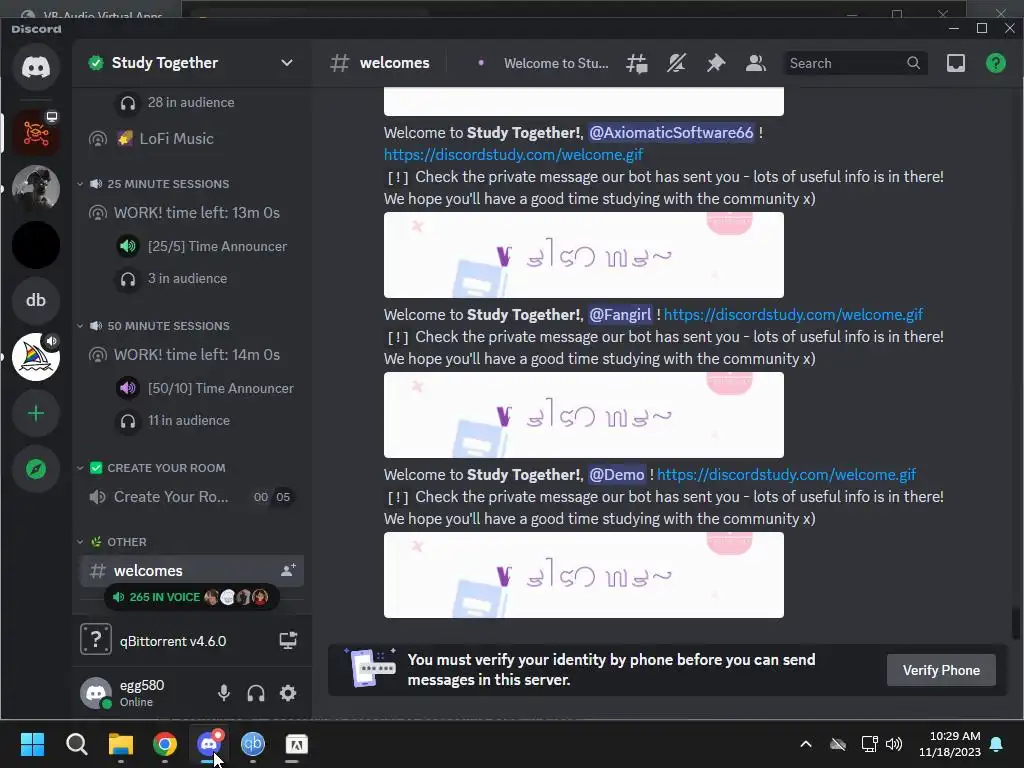Toggle the member list
Screen dimensions: 1024x768
(x=756, y=63)
